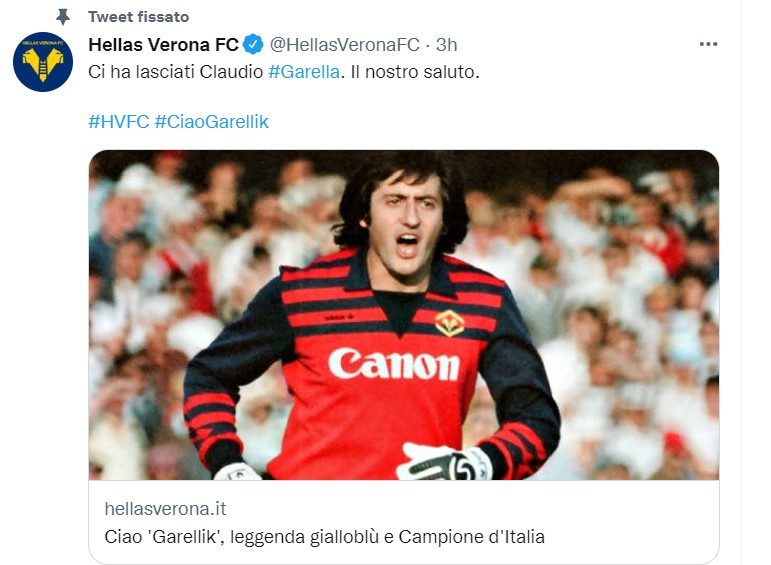
Task: Click the Hellas Verona FC profile avatar
Action: point(43,62)
